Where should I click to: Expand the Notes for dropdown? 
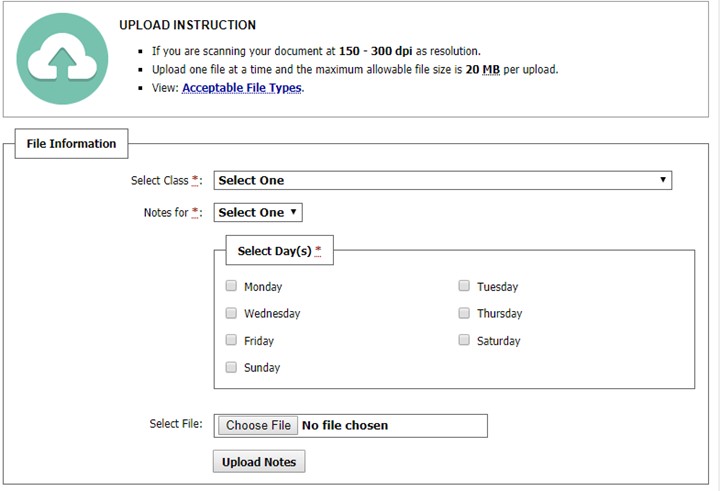point(258,212)
